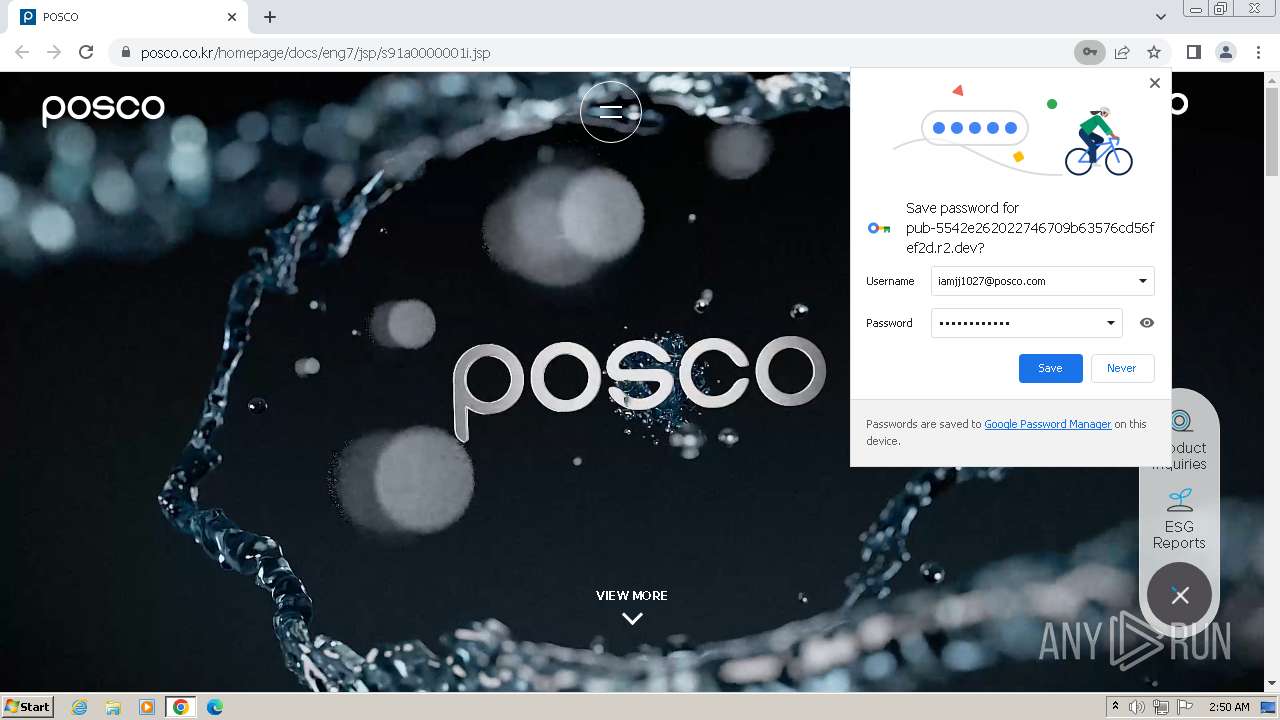This screenshot has width=1280, height=720.
Task: Open File Explorer from taskbar
Action: pyautogui.click(x=113, y=707)
